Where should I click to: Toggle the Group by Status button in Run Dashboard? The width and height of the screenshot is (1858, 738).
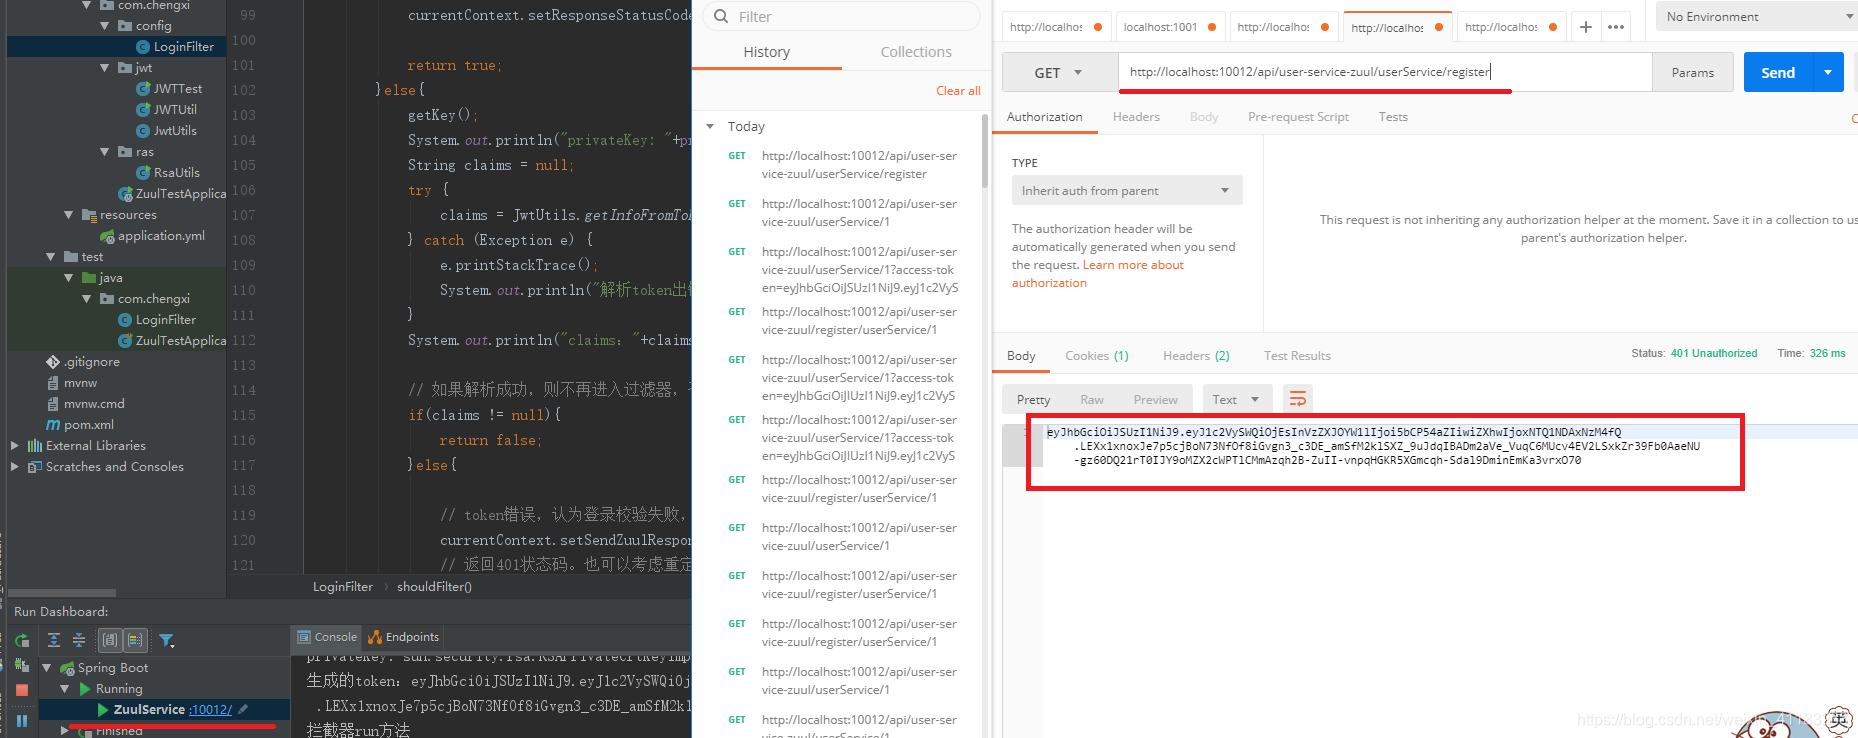pyautogui.click(x=135, y=640)
